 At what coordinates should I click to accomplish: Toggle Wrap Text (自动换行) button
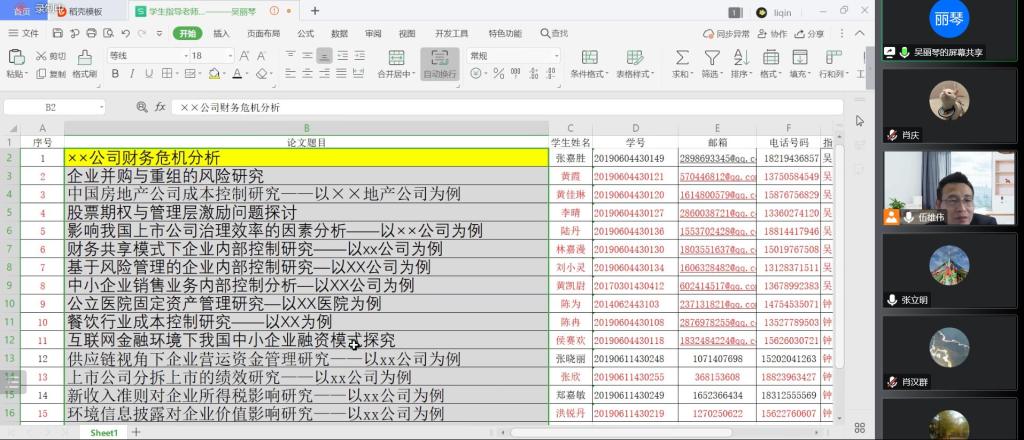[439, 62]
